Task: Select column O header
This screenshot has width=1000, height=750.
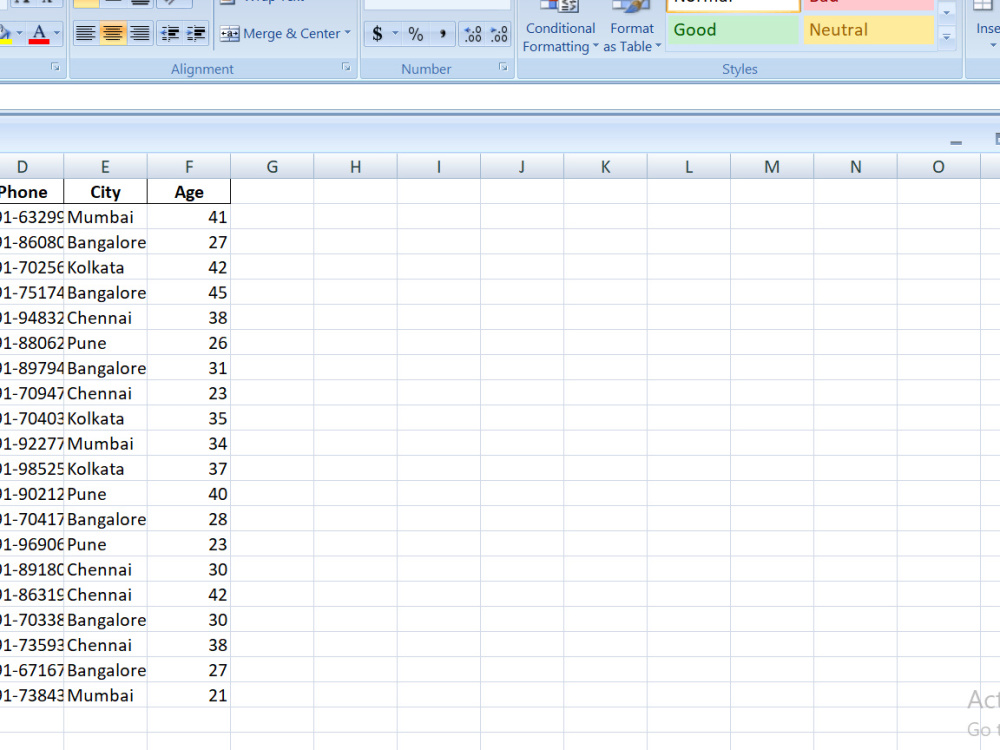Action: (938, 166)
